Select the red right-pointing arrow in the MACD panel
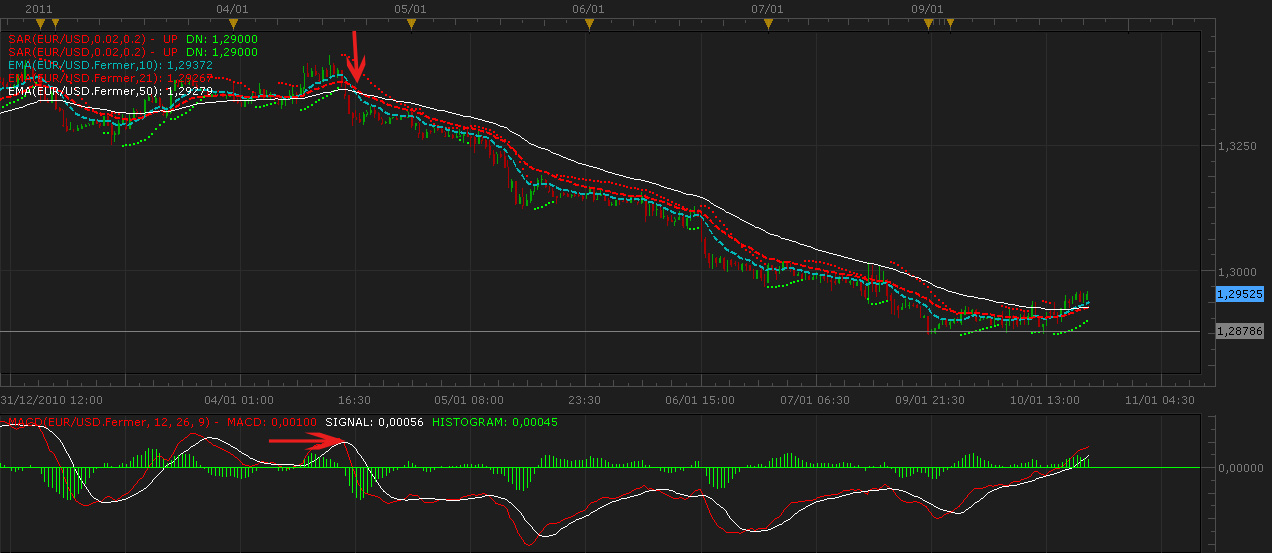 coord(307,438)
